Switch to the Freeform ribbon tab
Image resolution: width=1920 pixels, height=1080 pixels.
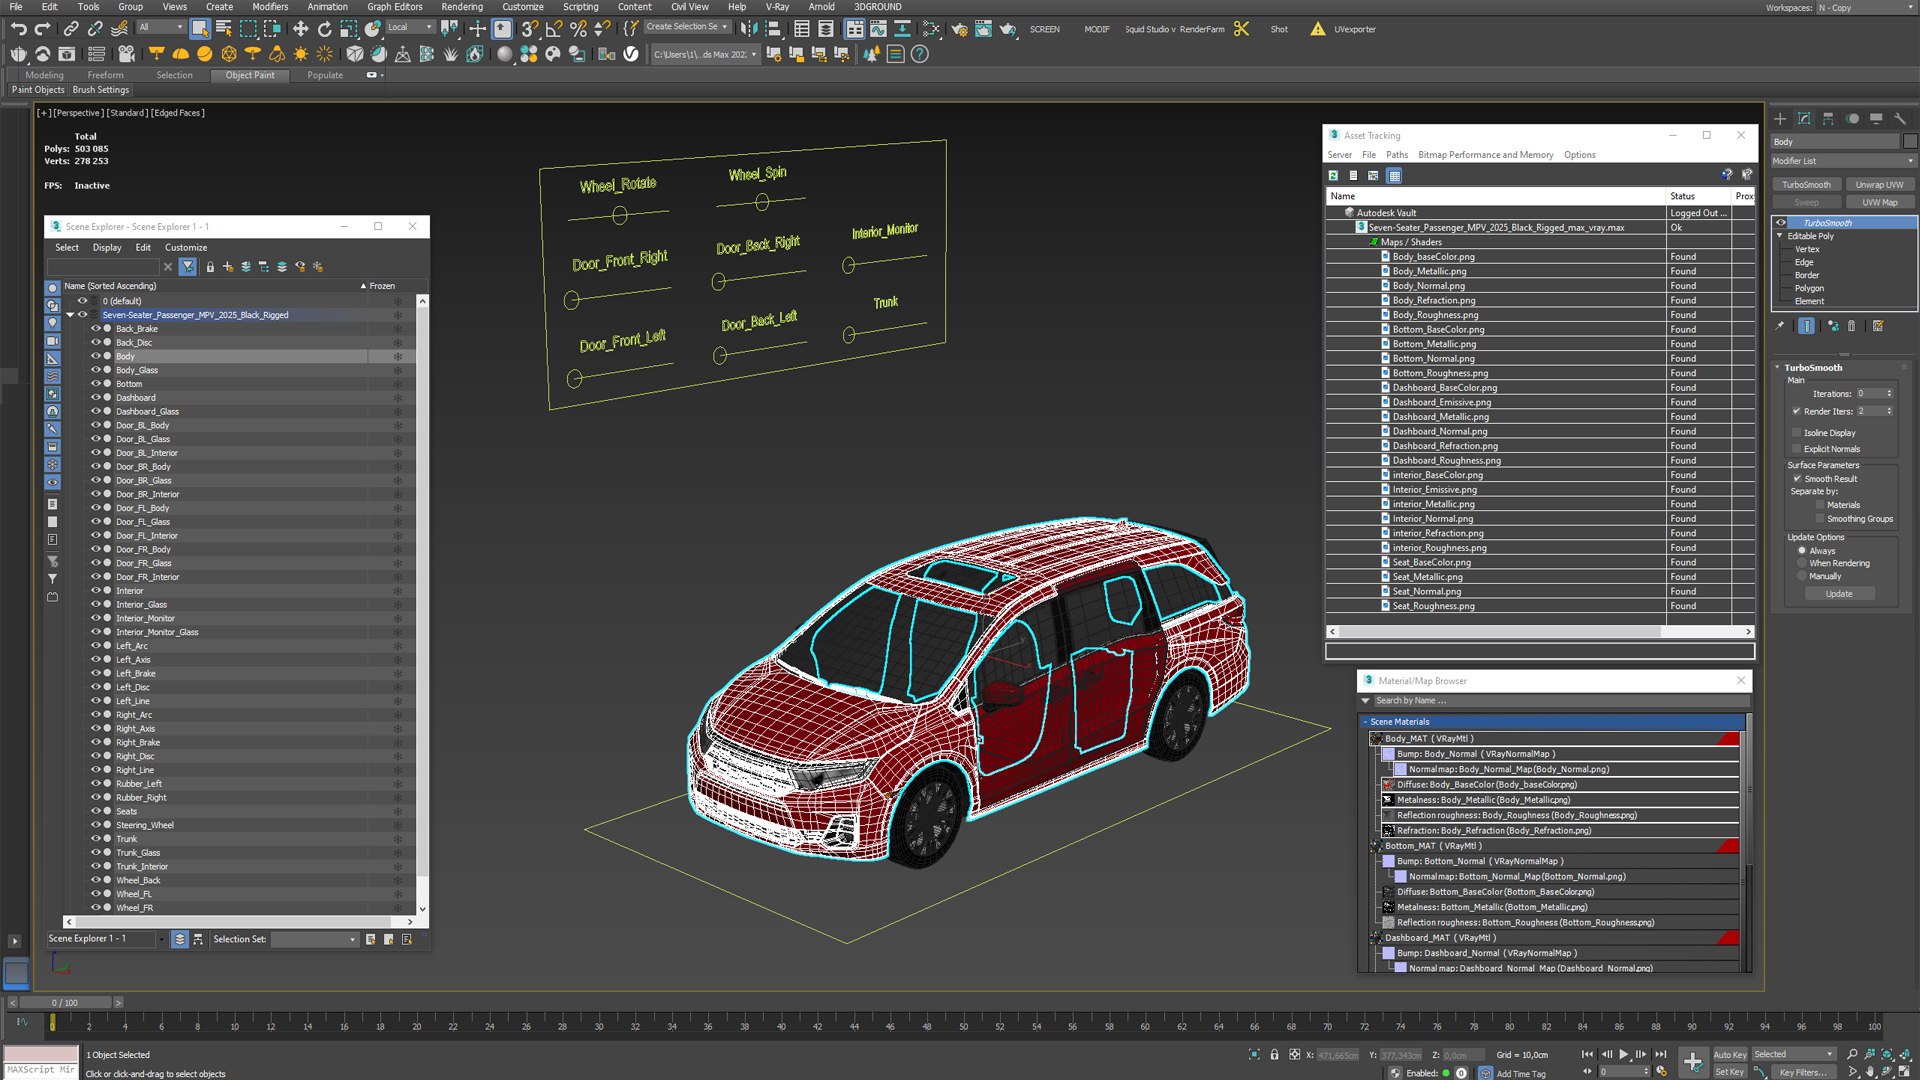tap(105, 75)
